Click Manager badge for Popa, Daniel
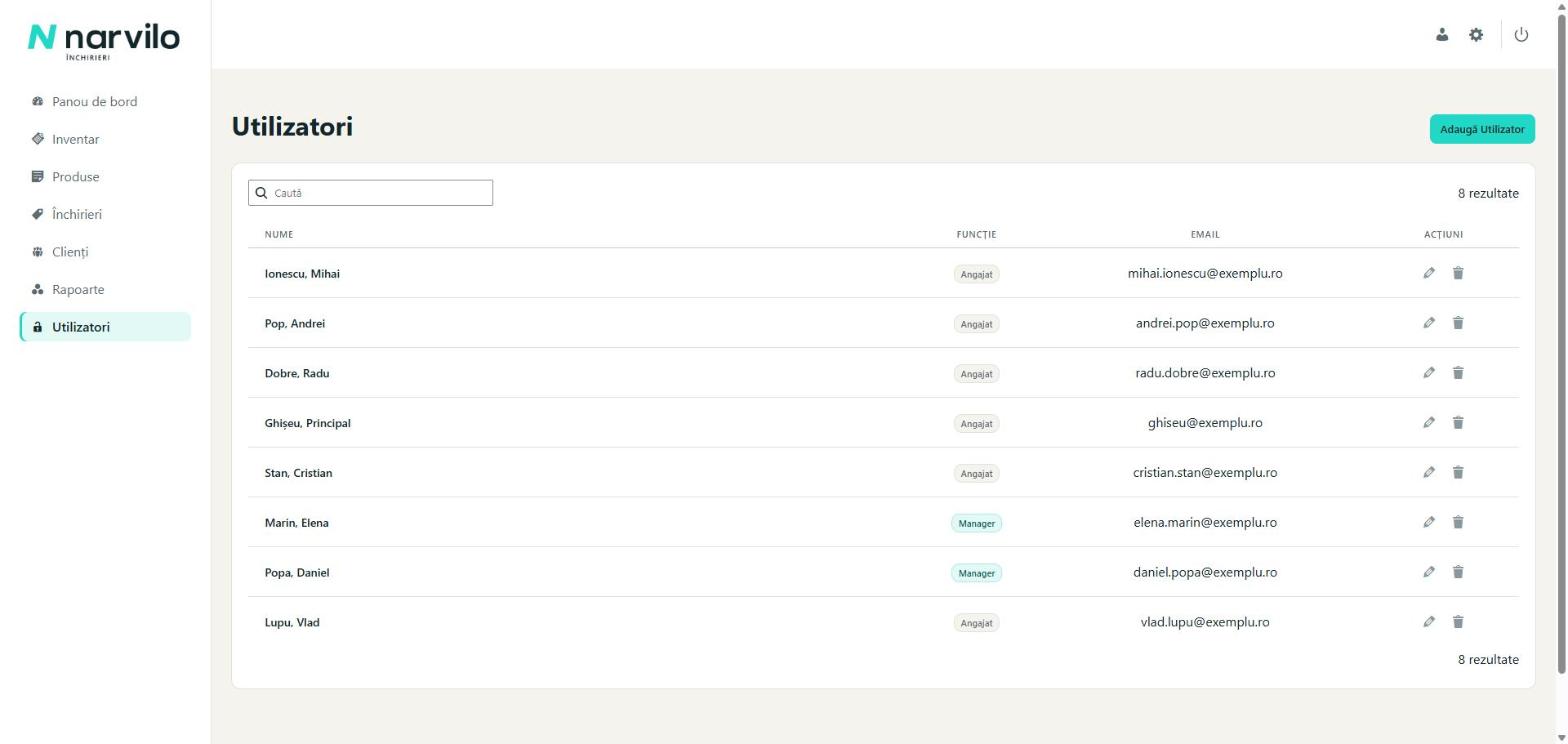Image resolution: width=1568 pixels, height=744 pixels. (976, 573)
